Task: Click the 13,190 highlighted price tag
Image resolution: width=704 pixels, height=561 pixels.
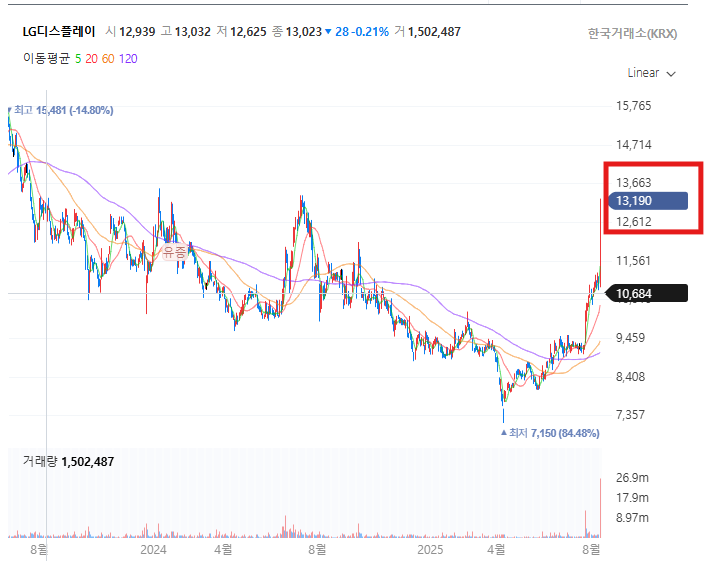Action: point(648,201)
